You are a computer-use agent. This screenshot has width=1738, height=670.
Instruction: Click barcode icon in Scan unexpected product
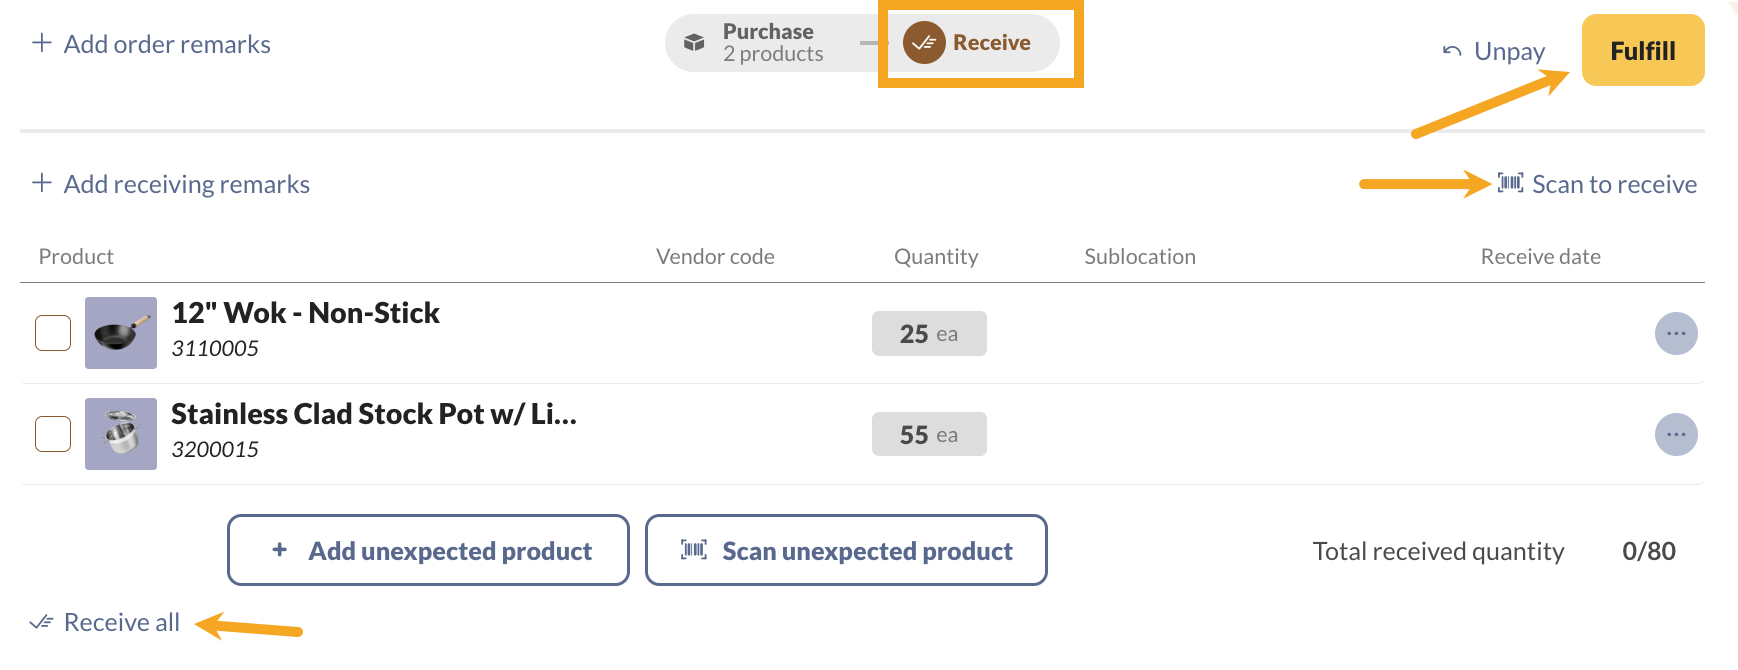click(694, 550)
